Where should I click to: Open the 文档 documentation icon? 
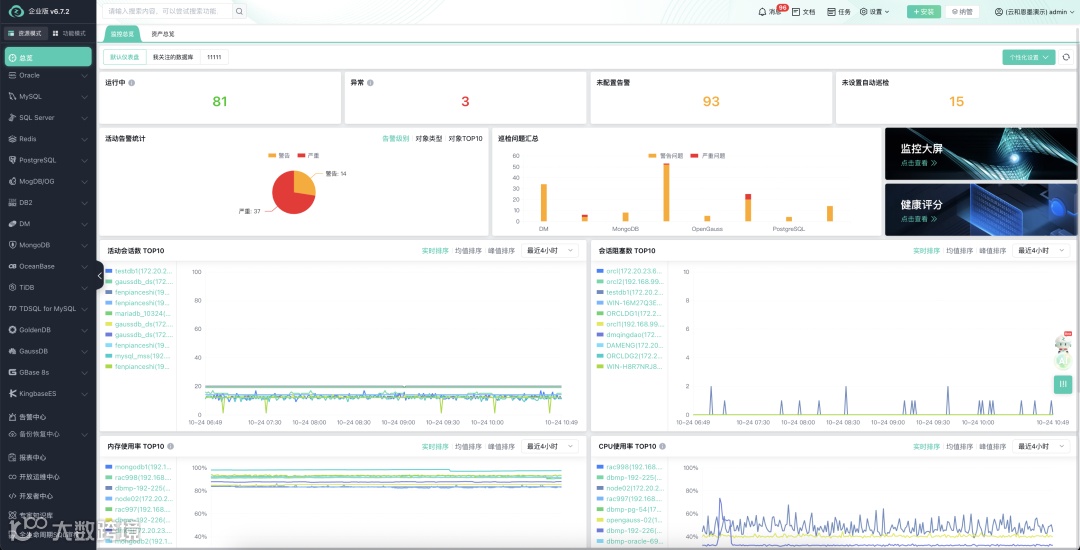point(796,12)
